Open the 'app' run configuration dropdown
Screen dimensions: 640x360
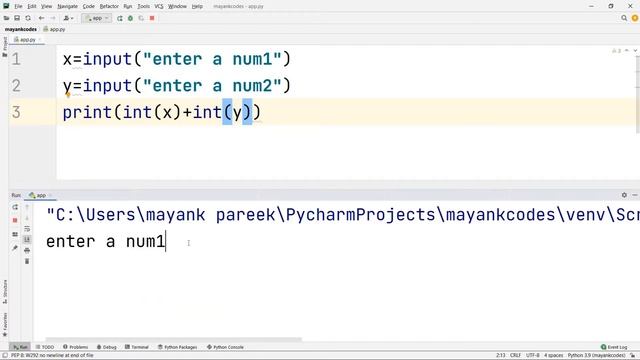coord(96,18)
